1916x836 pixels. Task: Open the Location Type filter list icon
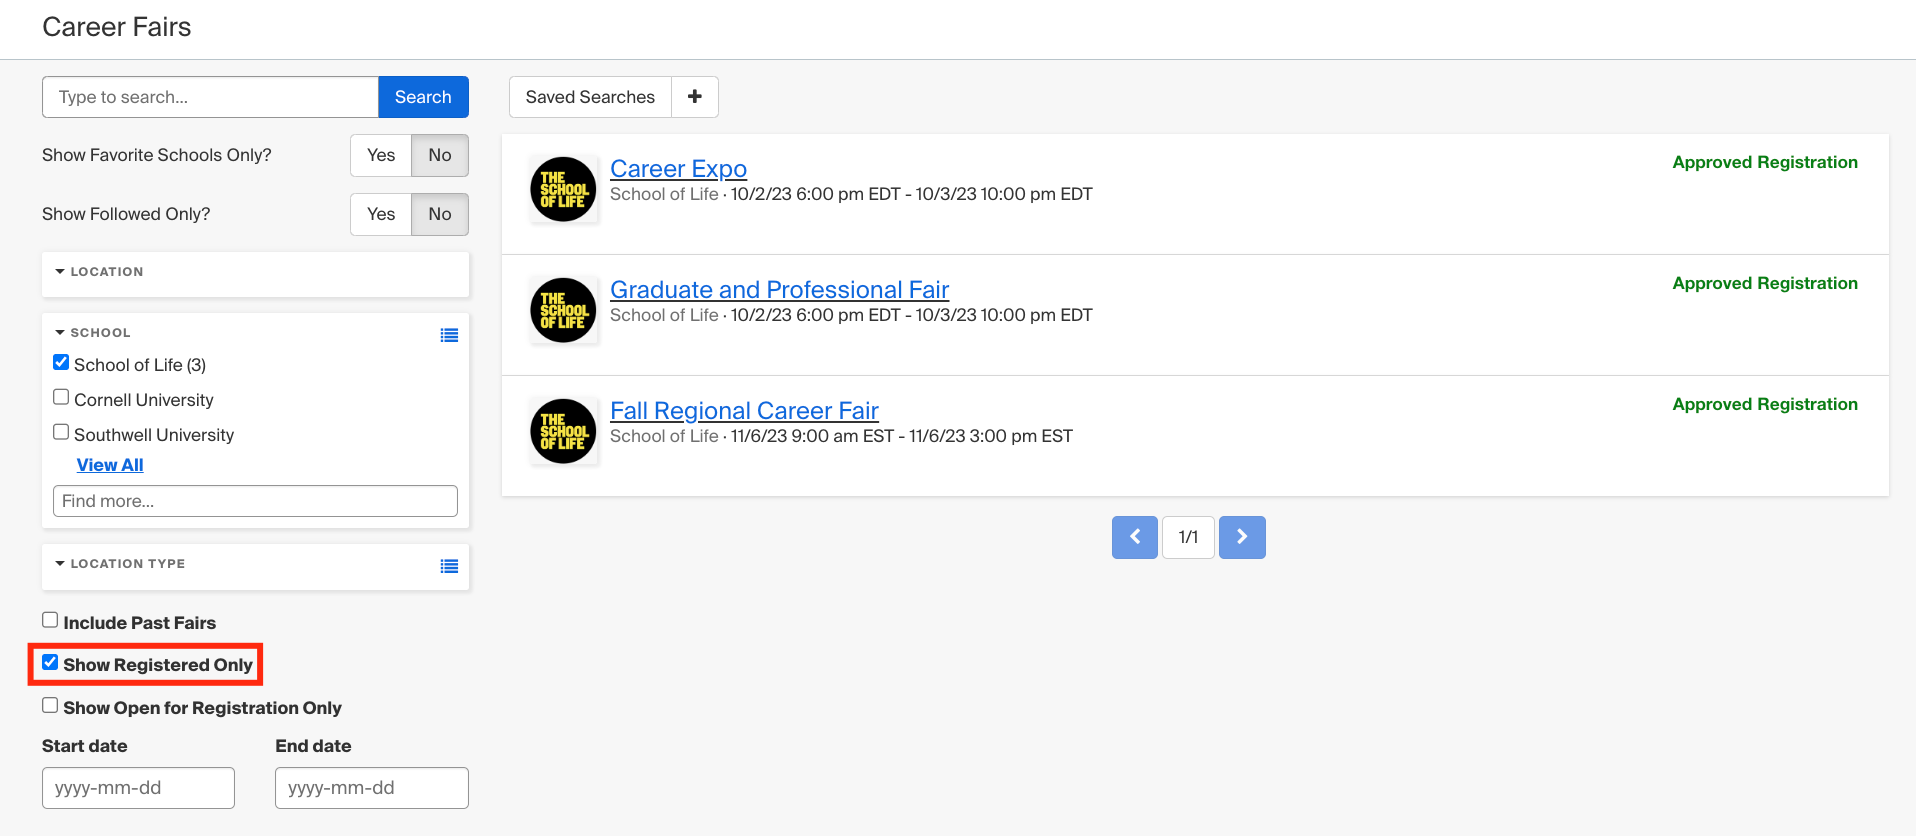(450, 566)
